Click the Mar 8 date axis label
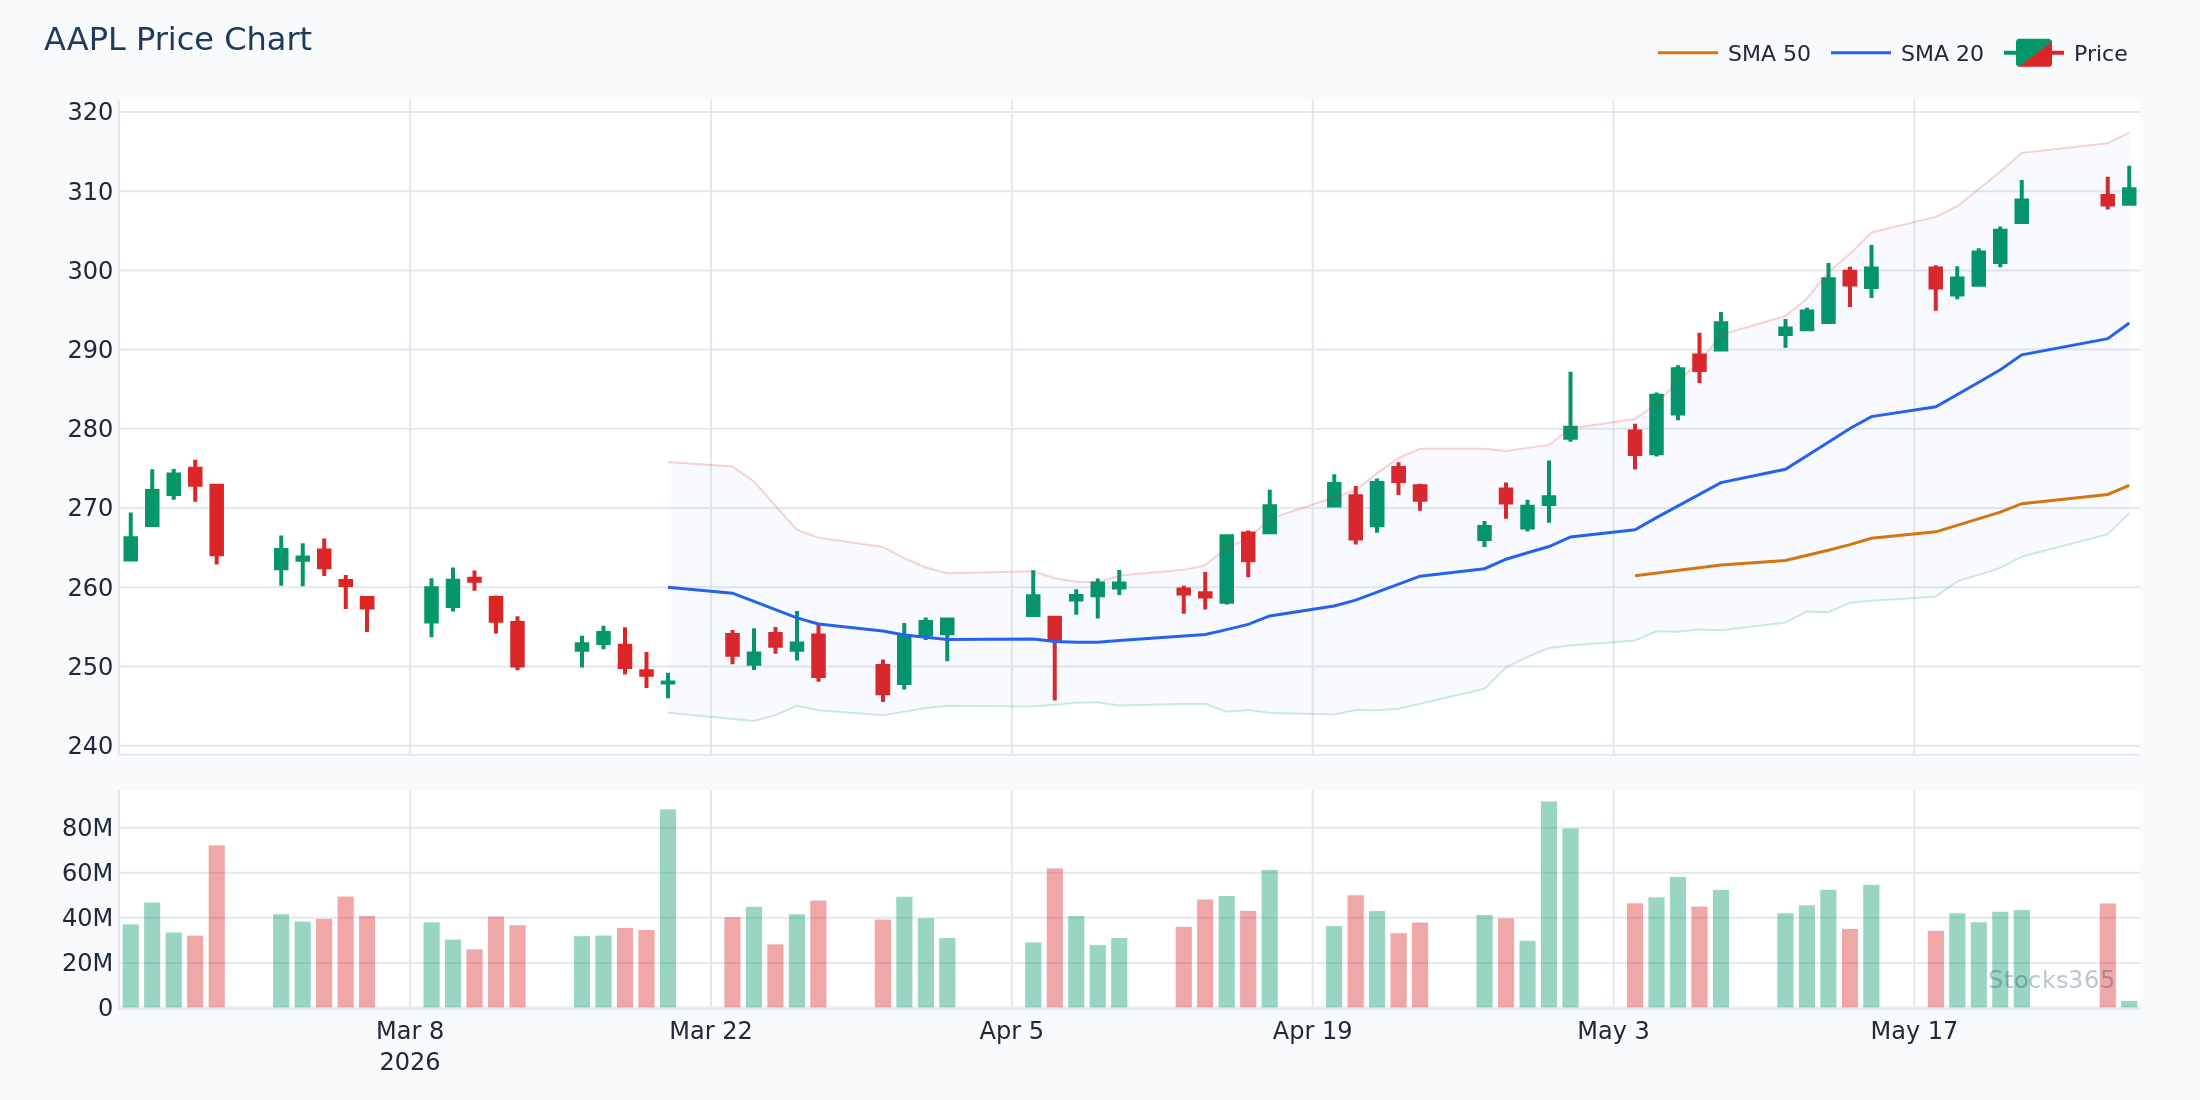 click(410, 1031)
